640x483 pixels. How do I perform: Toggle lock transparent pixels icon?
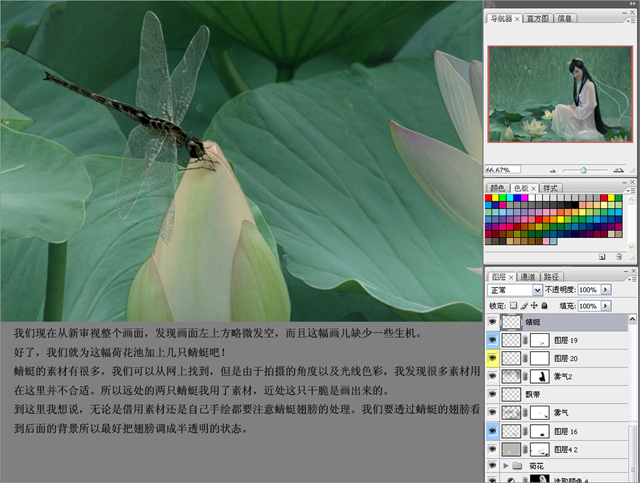(513, 306)
